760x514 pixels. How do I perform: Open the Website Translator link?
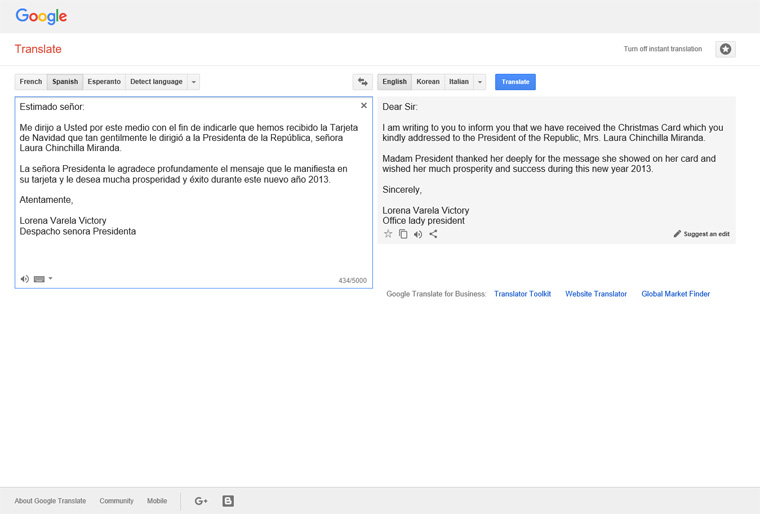tap(596, 294)
